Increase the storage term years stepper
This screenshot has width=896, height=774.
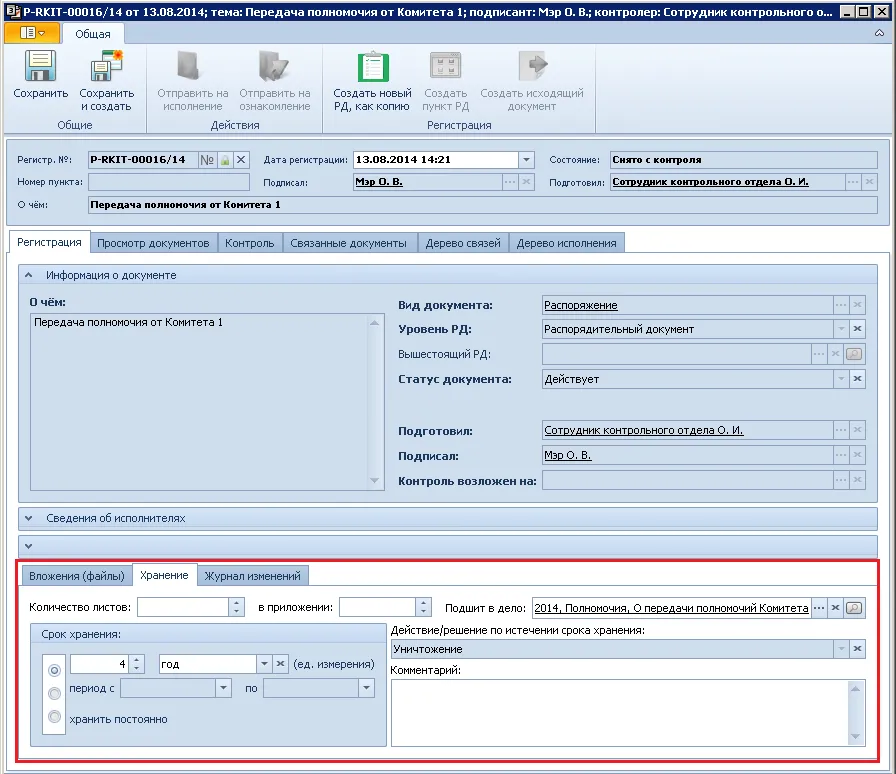[137, 659]
